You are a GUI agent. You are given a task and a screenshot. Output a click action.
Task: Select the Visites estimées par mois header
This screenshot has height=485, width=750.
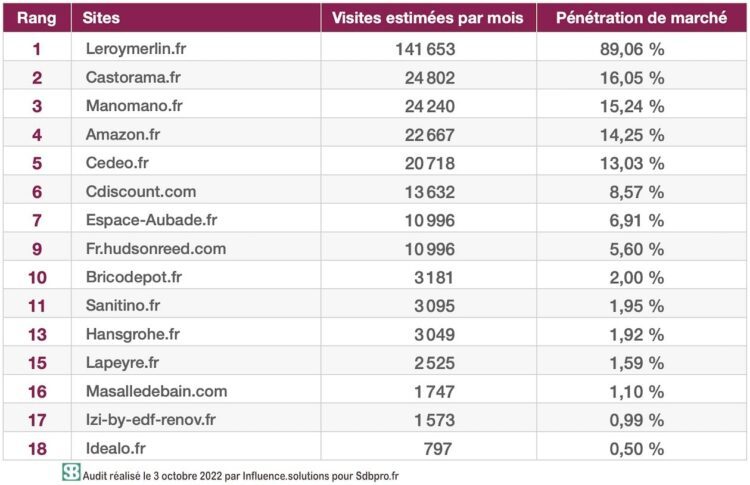point(428,18)
